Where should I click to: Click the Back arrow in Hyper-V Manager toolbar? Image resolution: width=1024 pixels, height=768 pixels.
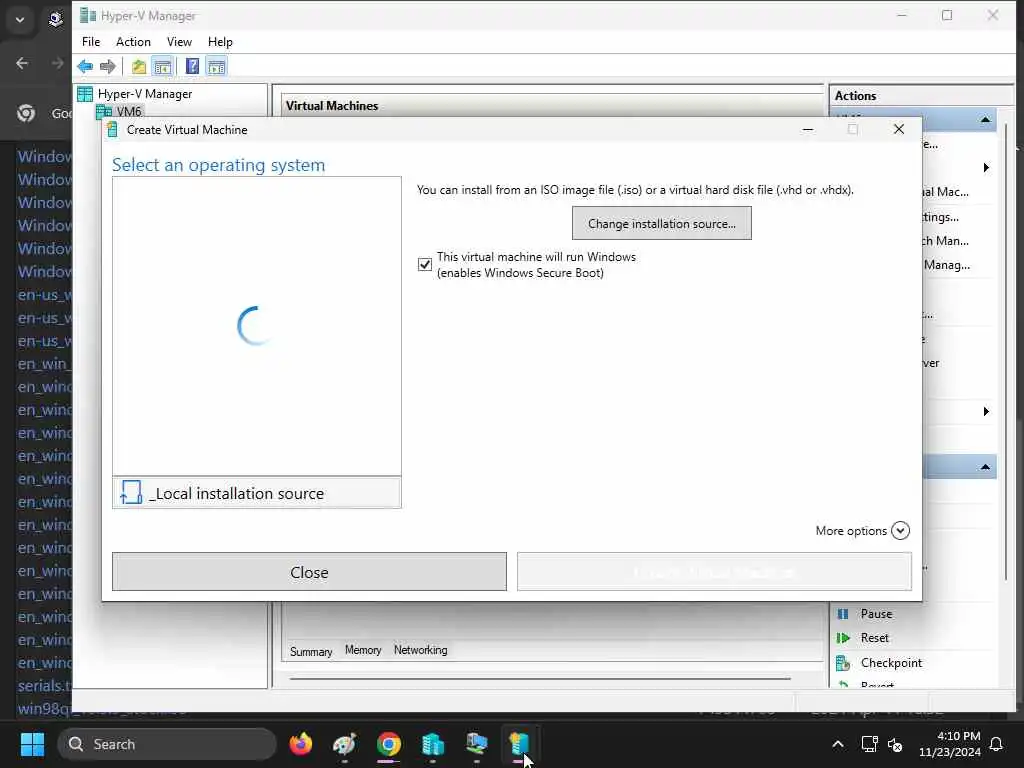(85, 66)
